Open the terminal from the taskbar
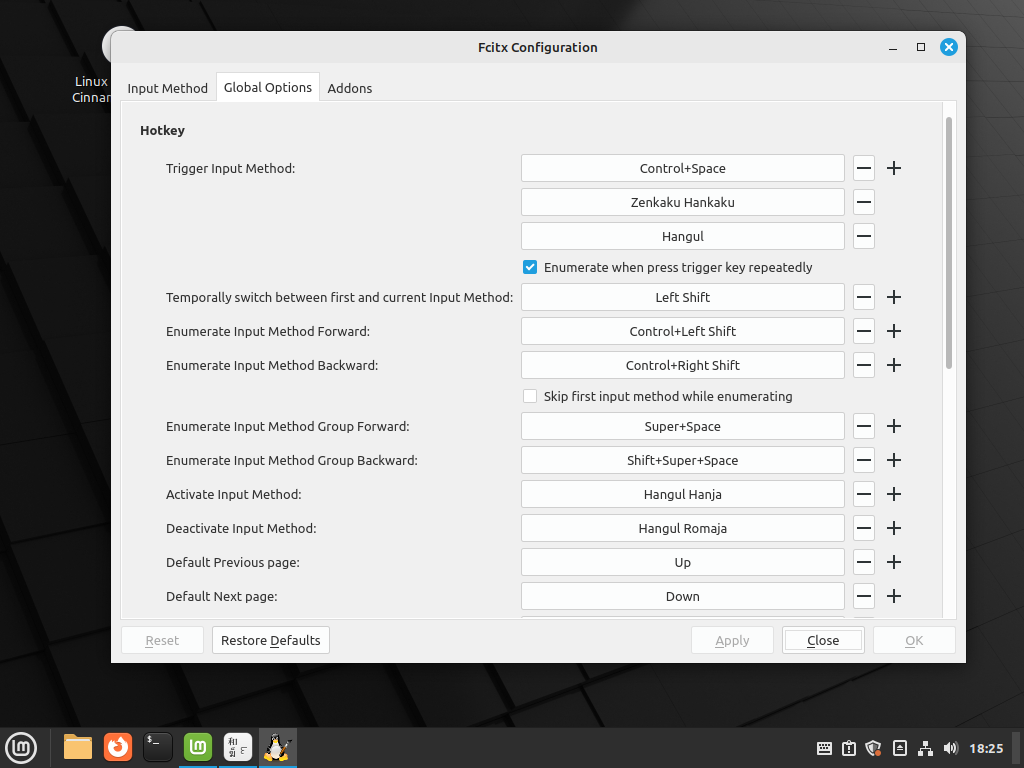This screenshot has width=1024, height=768. click(158, 747)
